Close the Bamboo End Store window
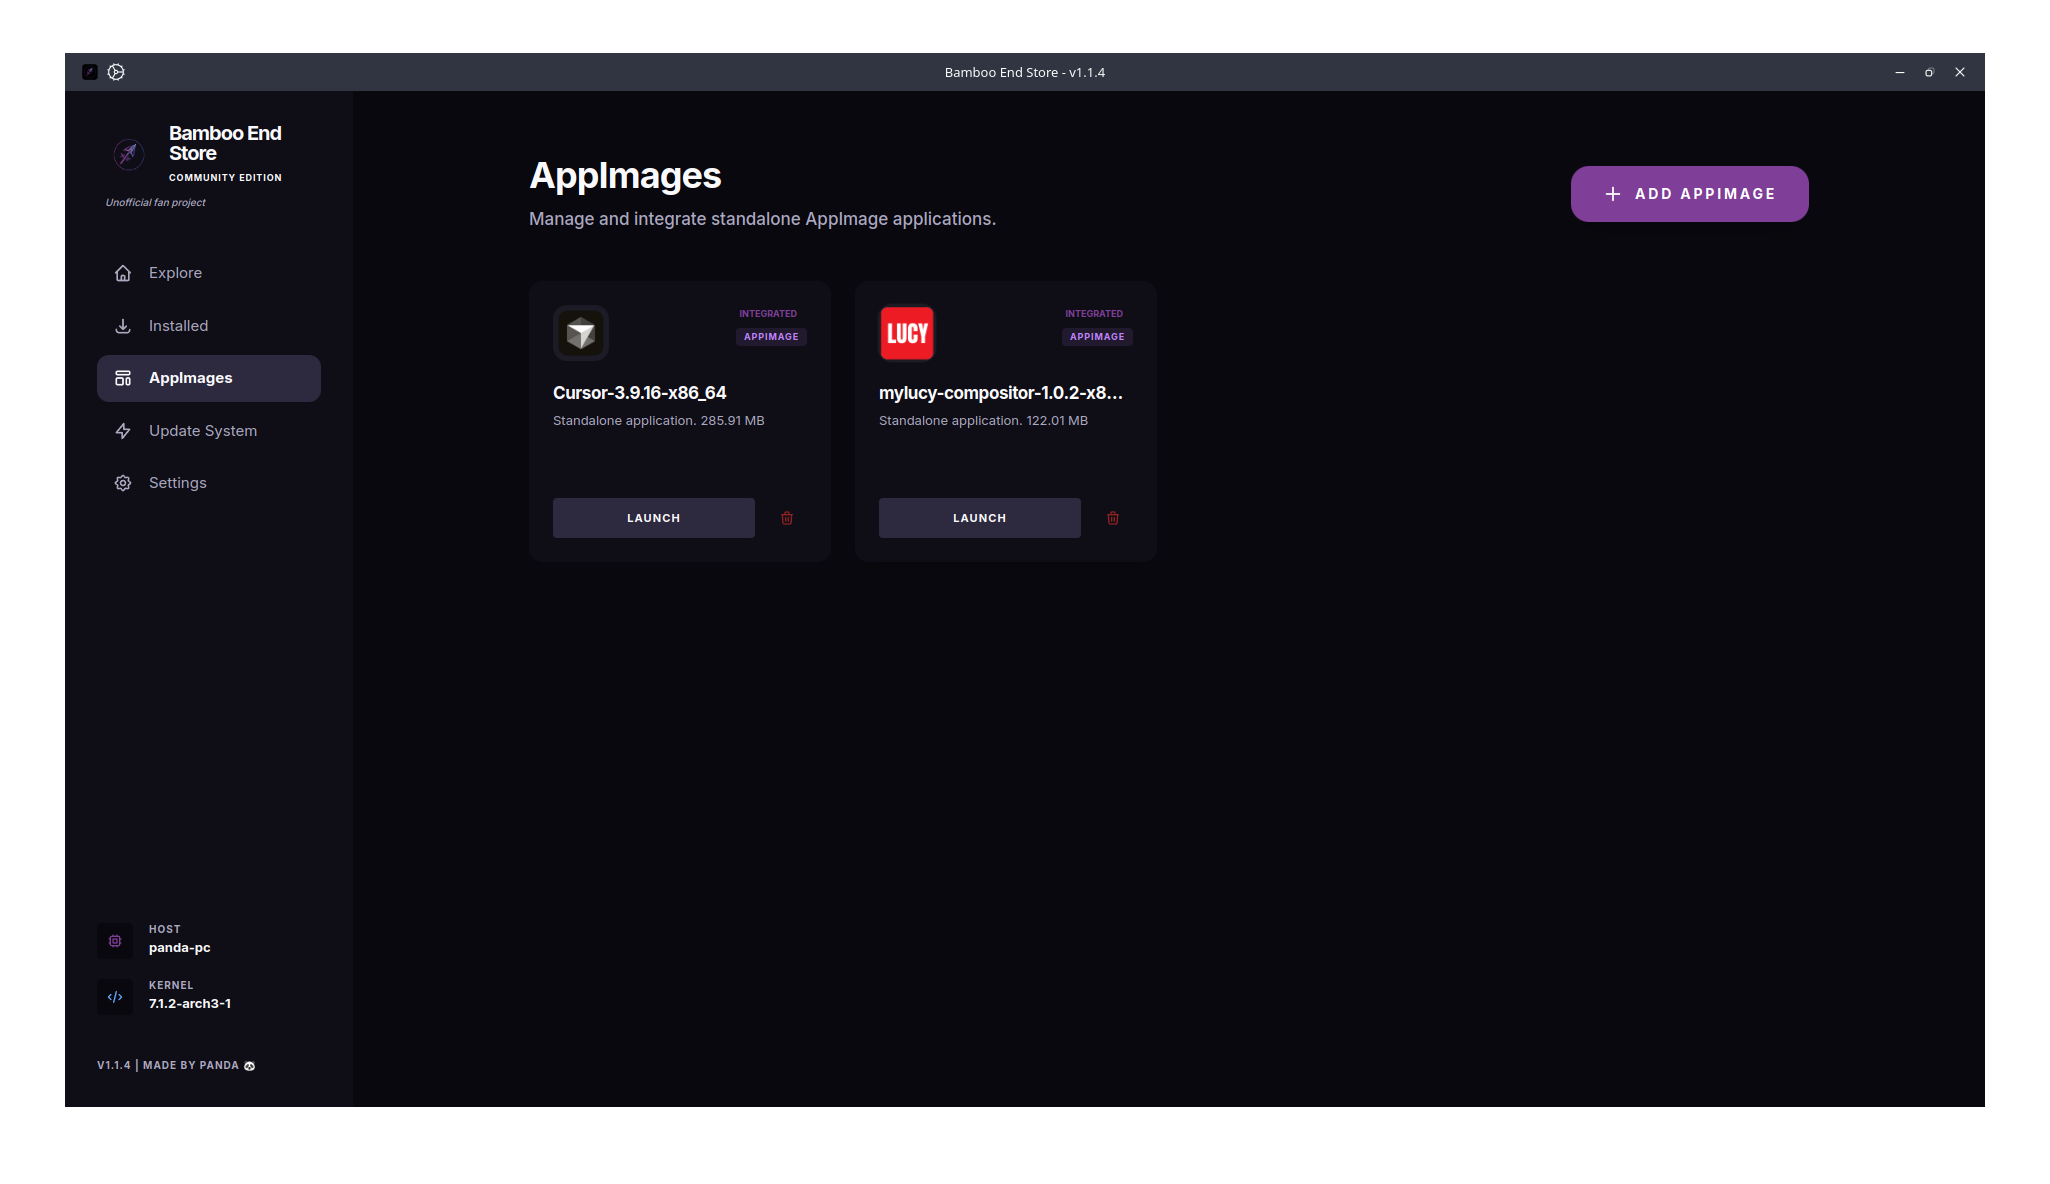The image size is (2050, 1184). click(x=1960, y=72)
